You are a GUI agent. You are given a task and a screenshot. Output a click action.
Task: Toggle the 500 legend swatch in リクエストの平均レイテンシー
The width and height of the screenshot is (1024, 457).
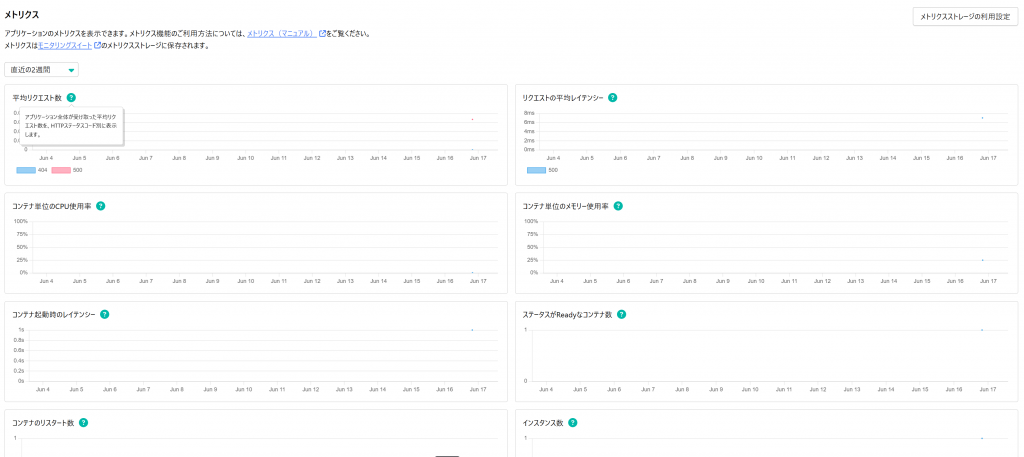pos(536,170)
